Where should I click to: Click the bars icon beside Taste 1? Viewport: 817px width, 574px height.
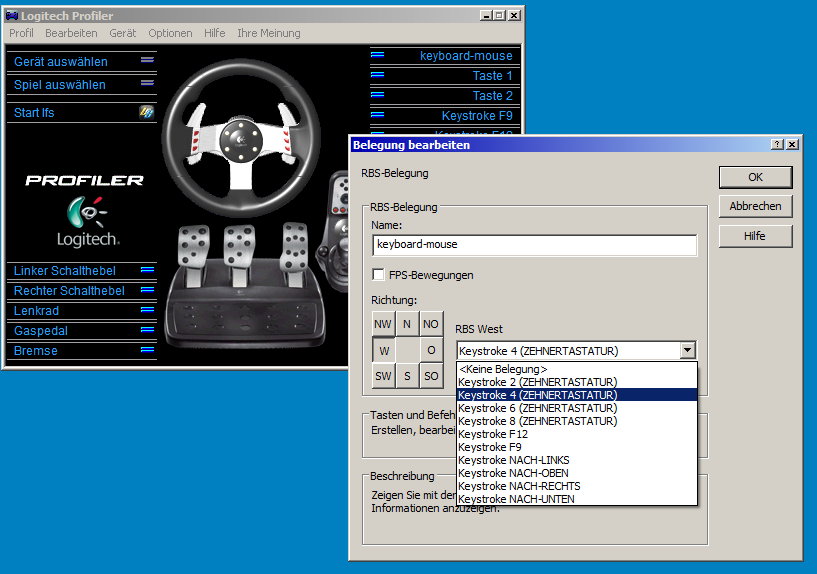pos(377,74)
